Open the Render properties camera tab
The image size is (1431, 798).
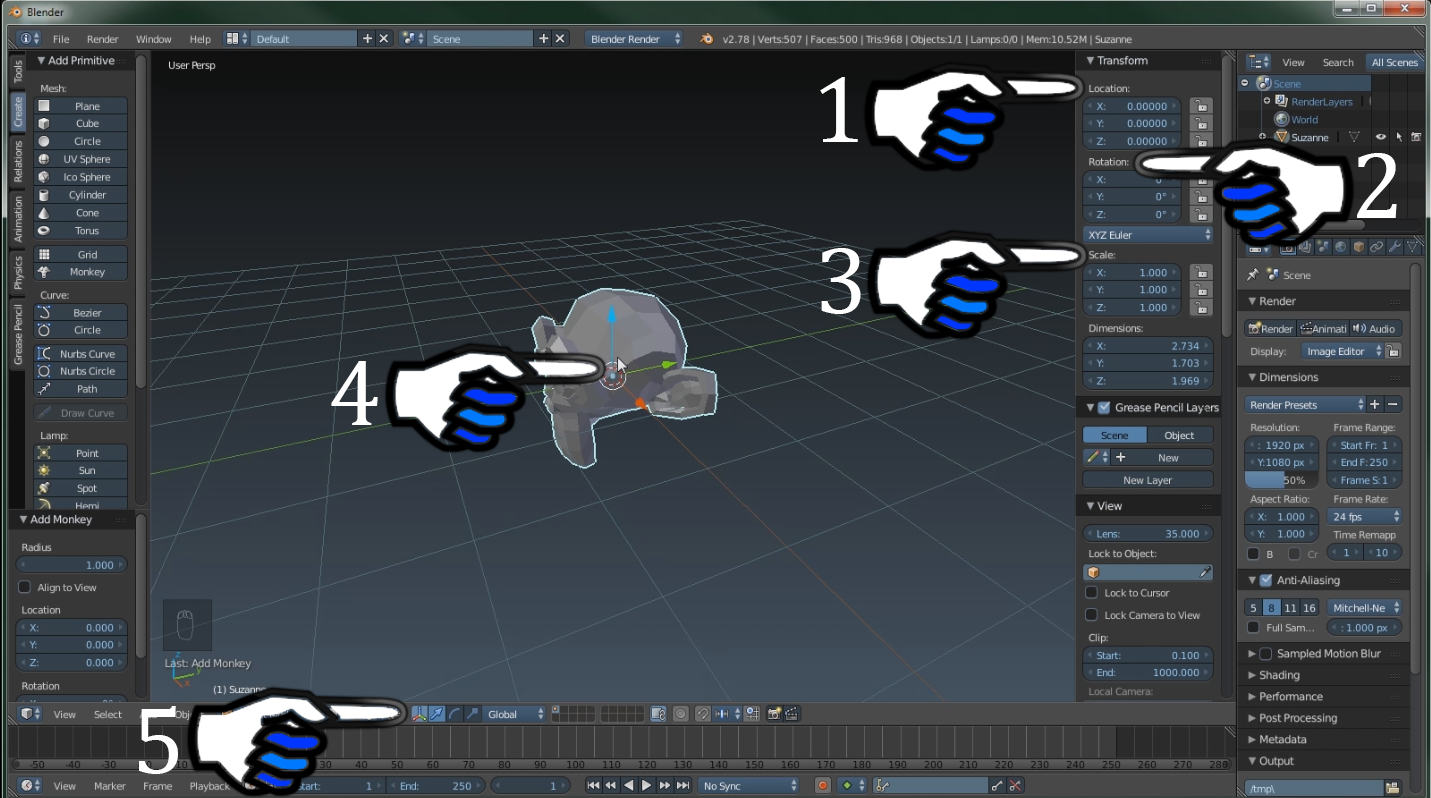[x=1288, y=246]
